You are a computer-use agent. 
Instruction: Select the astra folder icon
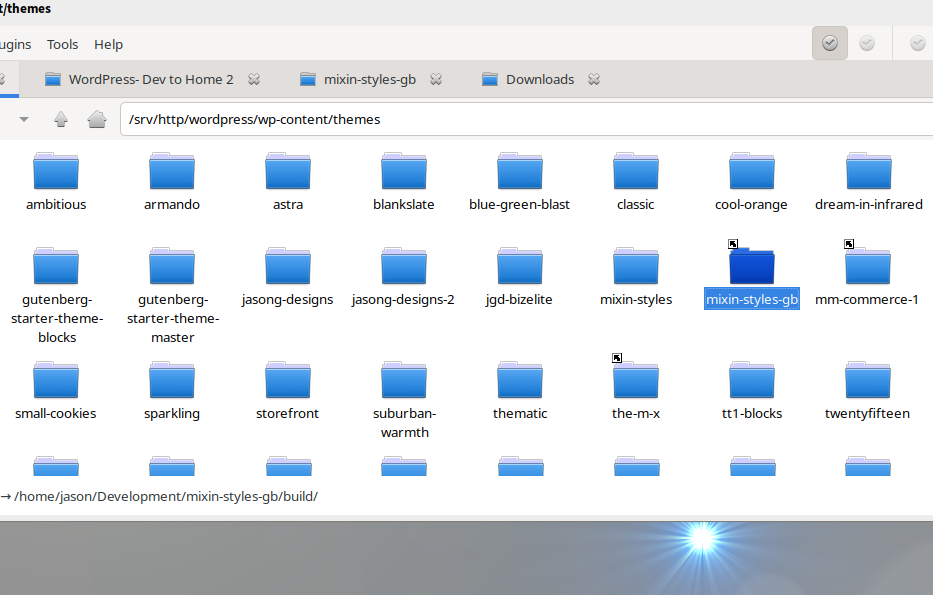(288, 172)
